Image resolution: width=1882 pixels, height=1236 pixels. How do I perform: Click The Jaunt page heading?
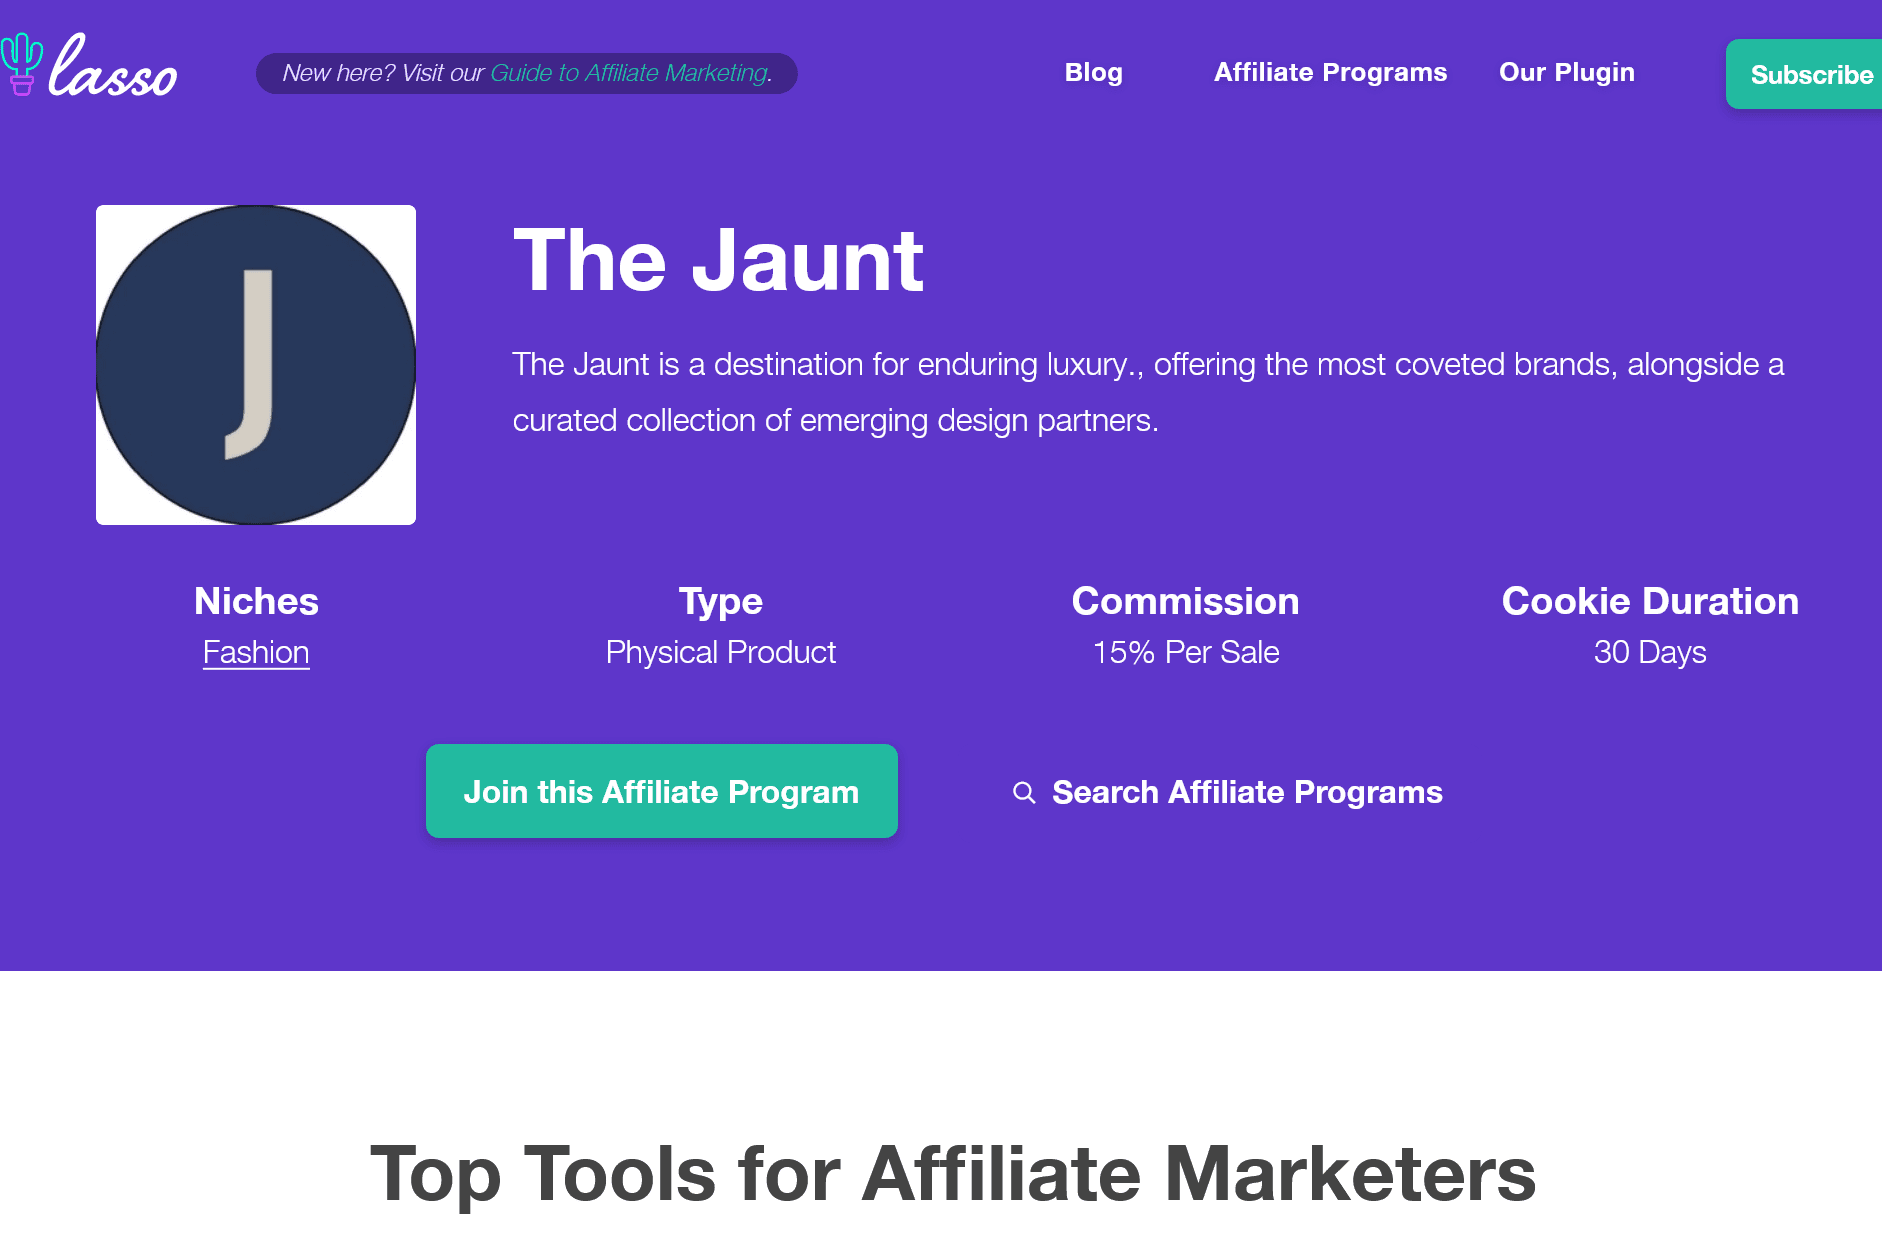718,261
